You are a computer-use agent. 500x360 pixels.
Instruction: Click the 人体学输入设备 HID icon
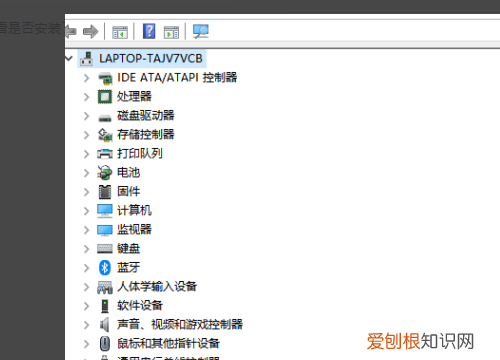coord(105,287)
